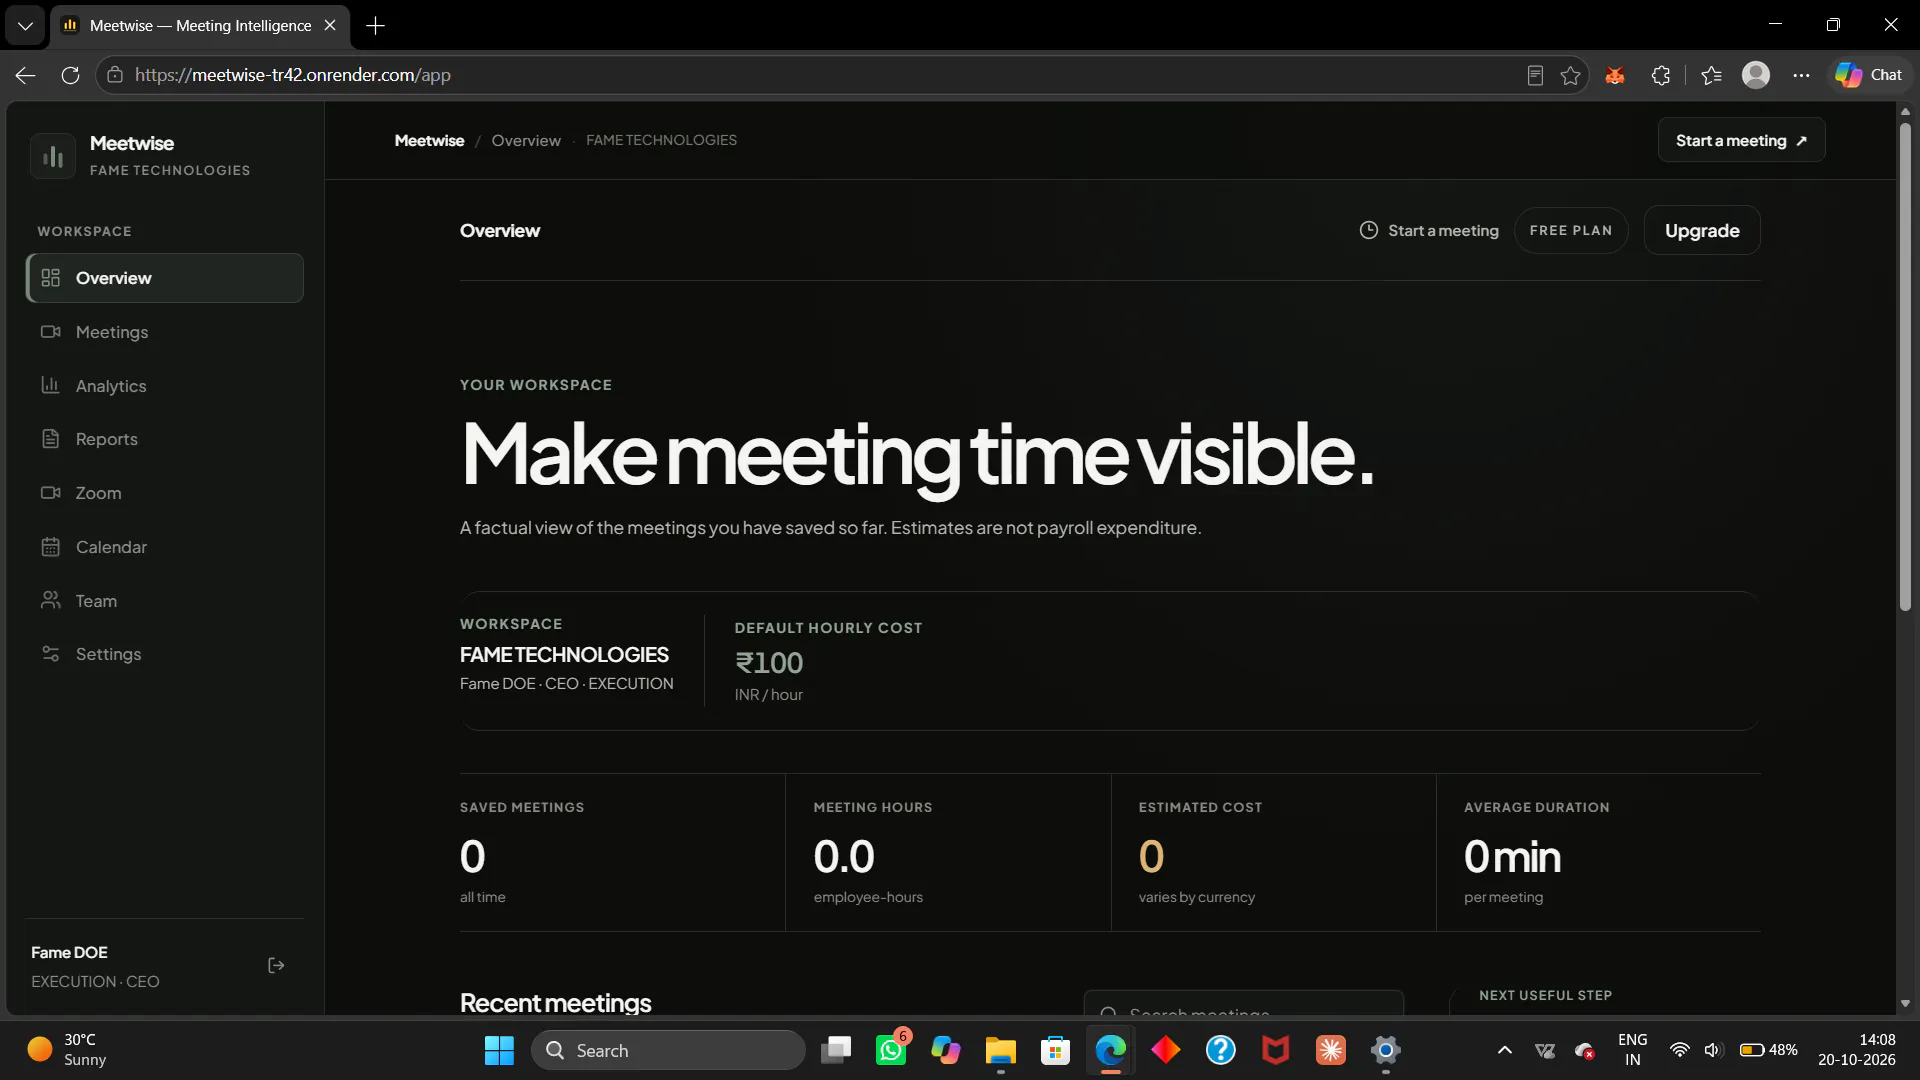Click the FREE PLAN badge
1920x1080 pixels.
click(1570, 231)
